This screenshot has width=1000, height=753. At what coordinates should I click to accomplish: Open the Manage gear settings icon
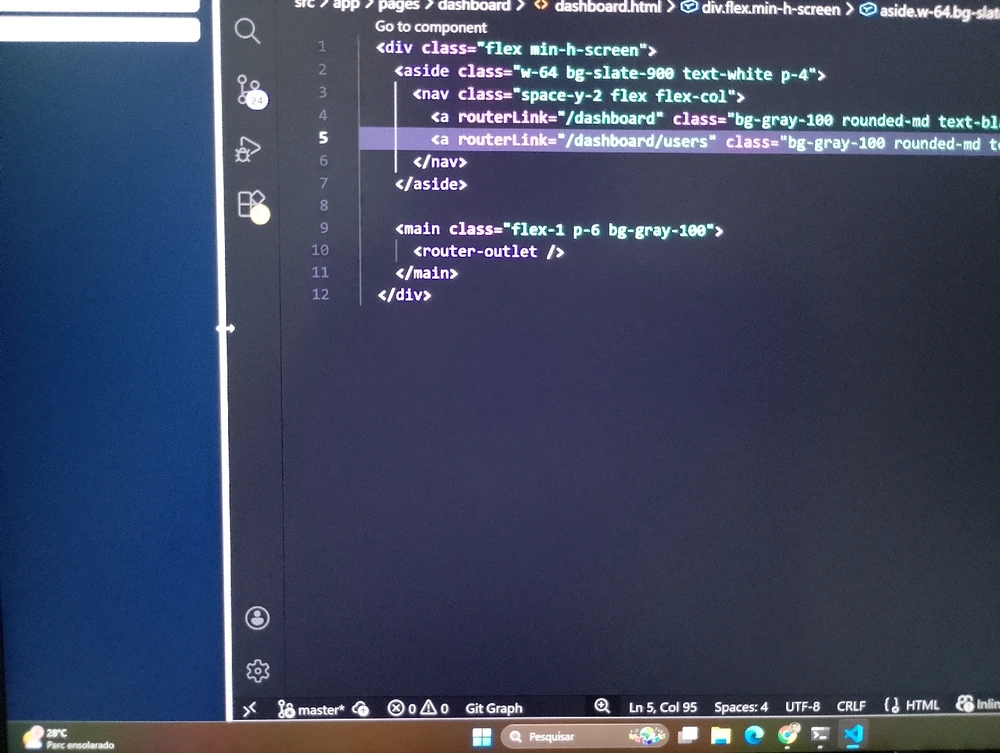[257, 670]
